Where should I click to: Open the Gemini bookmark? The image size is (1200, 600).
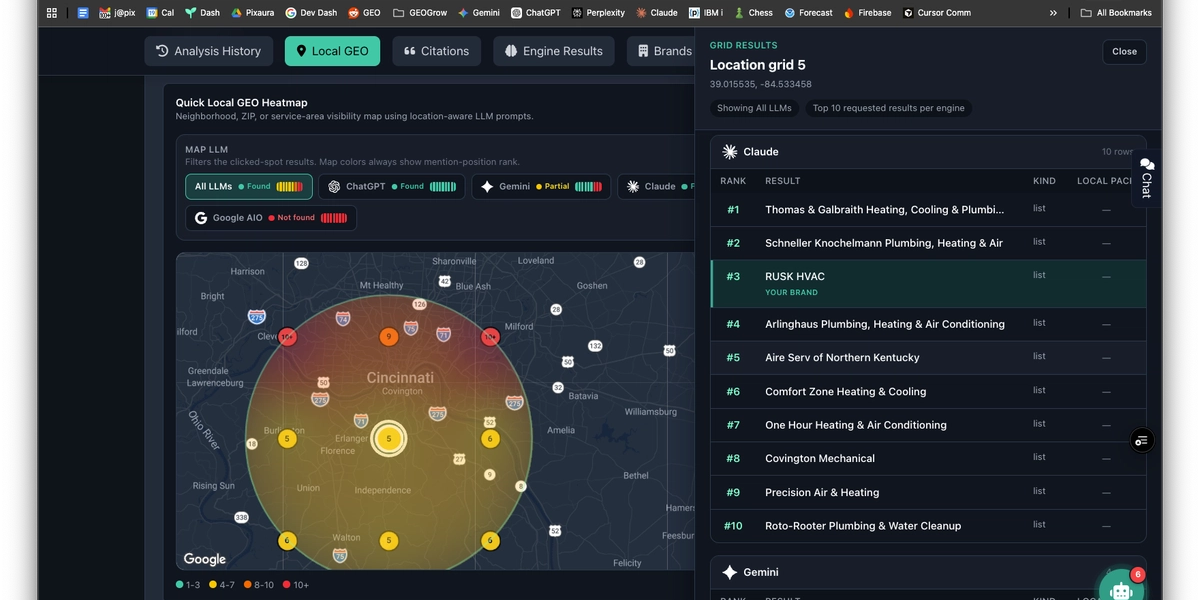(479, 13)
